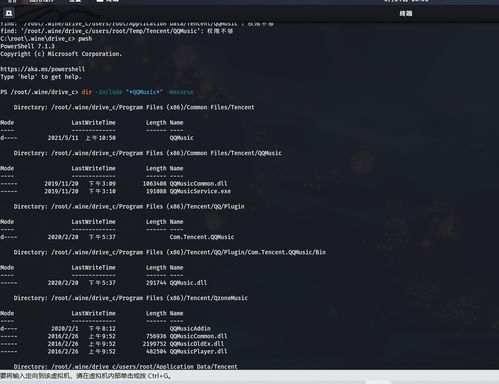Click Directory line ending in Com.Tencent.QQMusic/Bin
This screenshot has width=499, height=384.
point(170,252)
